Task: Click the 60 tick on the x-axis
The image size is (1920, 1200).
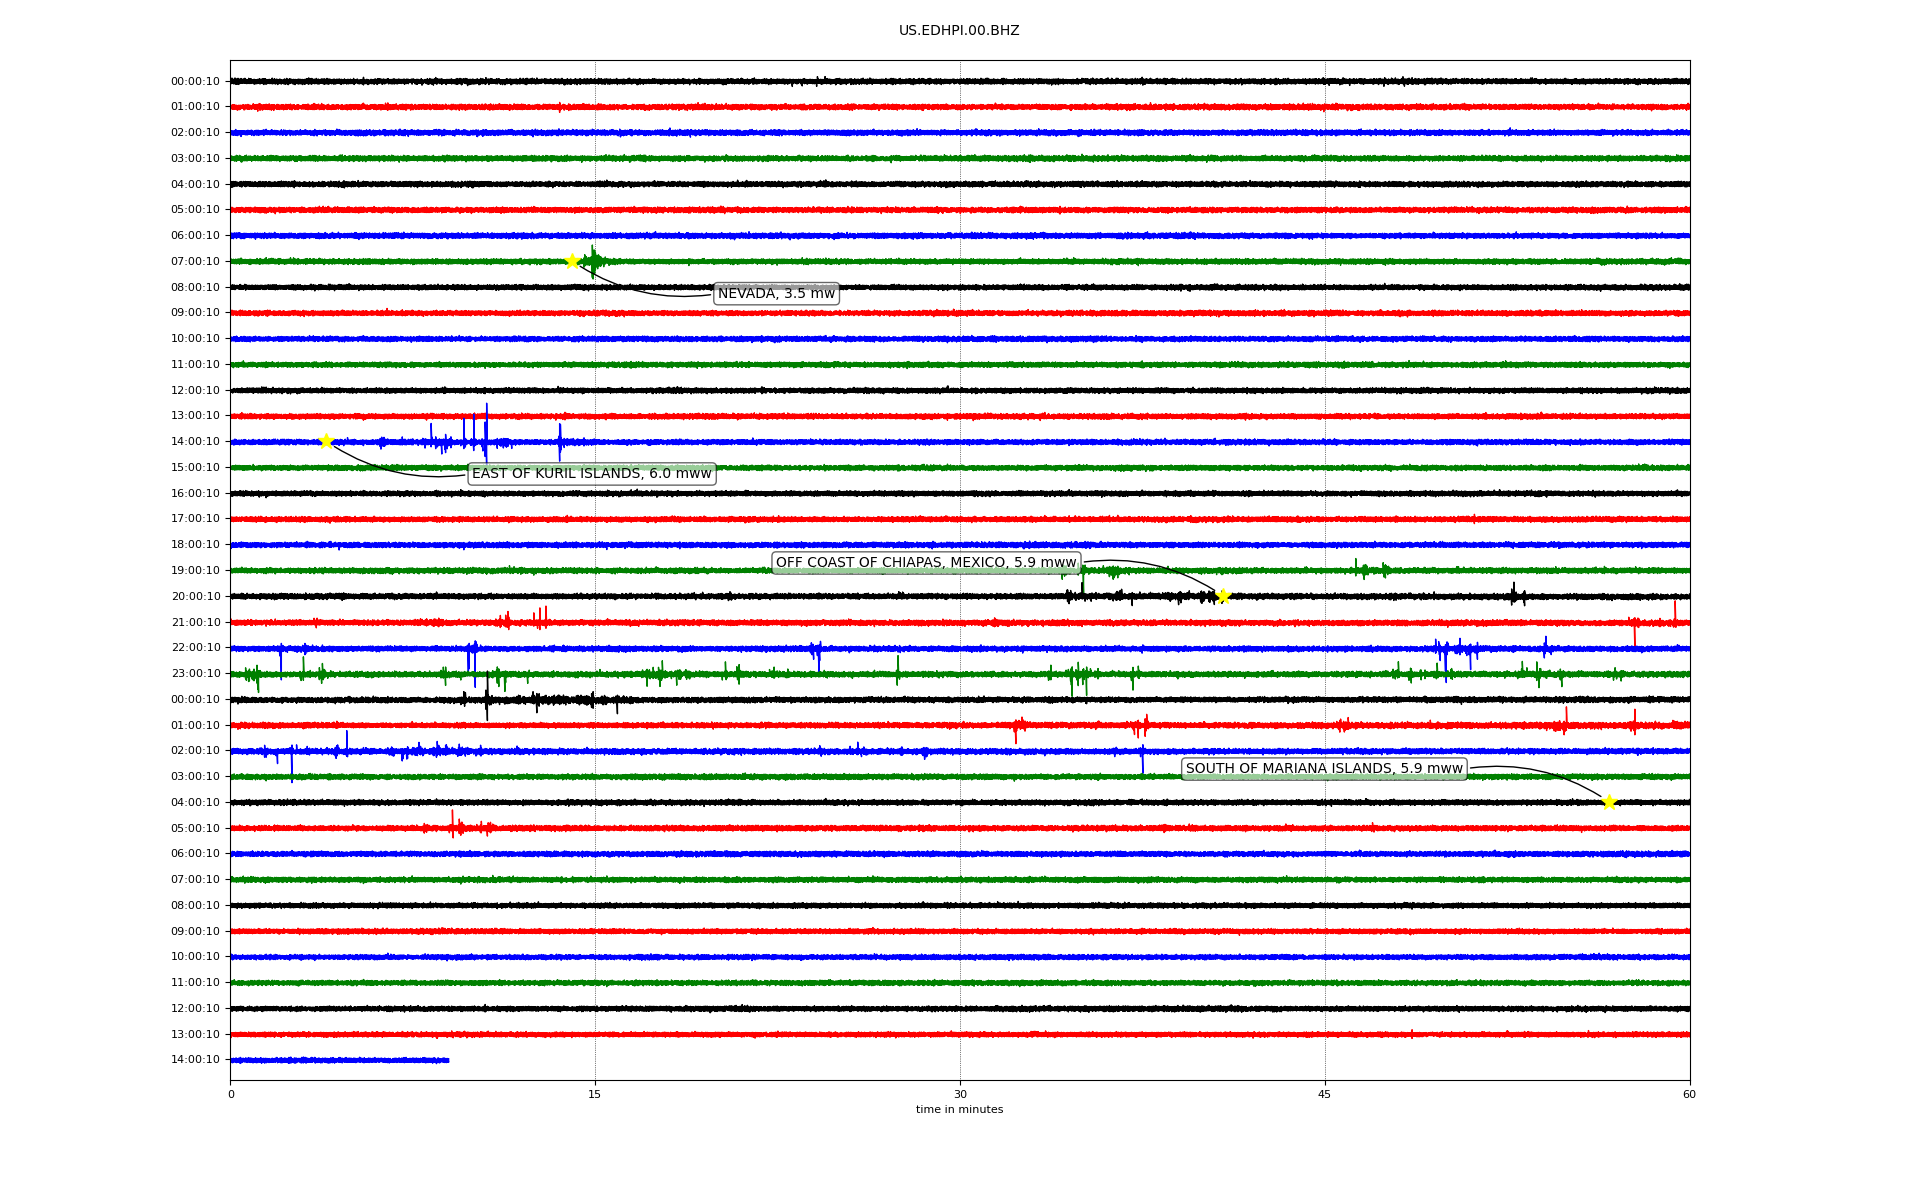Action: [1689, 1095]
